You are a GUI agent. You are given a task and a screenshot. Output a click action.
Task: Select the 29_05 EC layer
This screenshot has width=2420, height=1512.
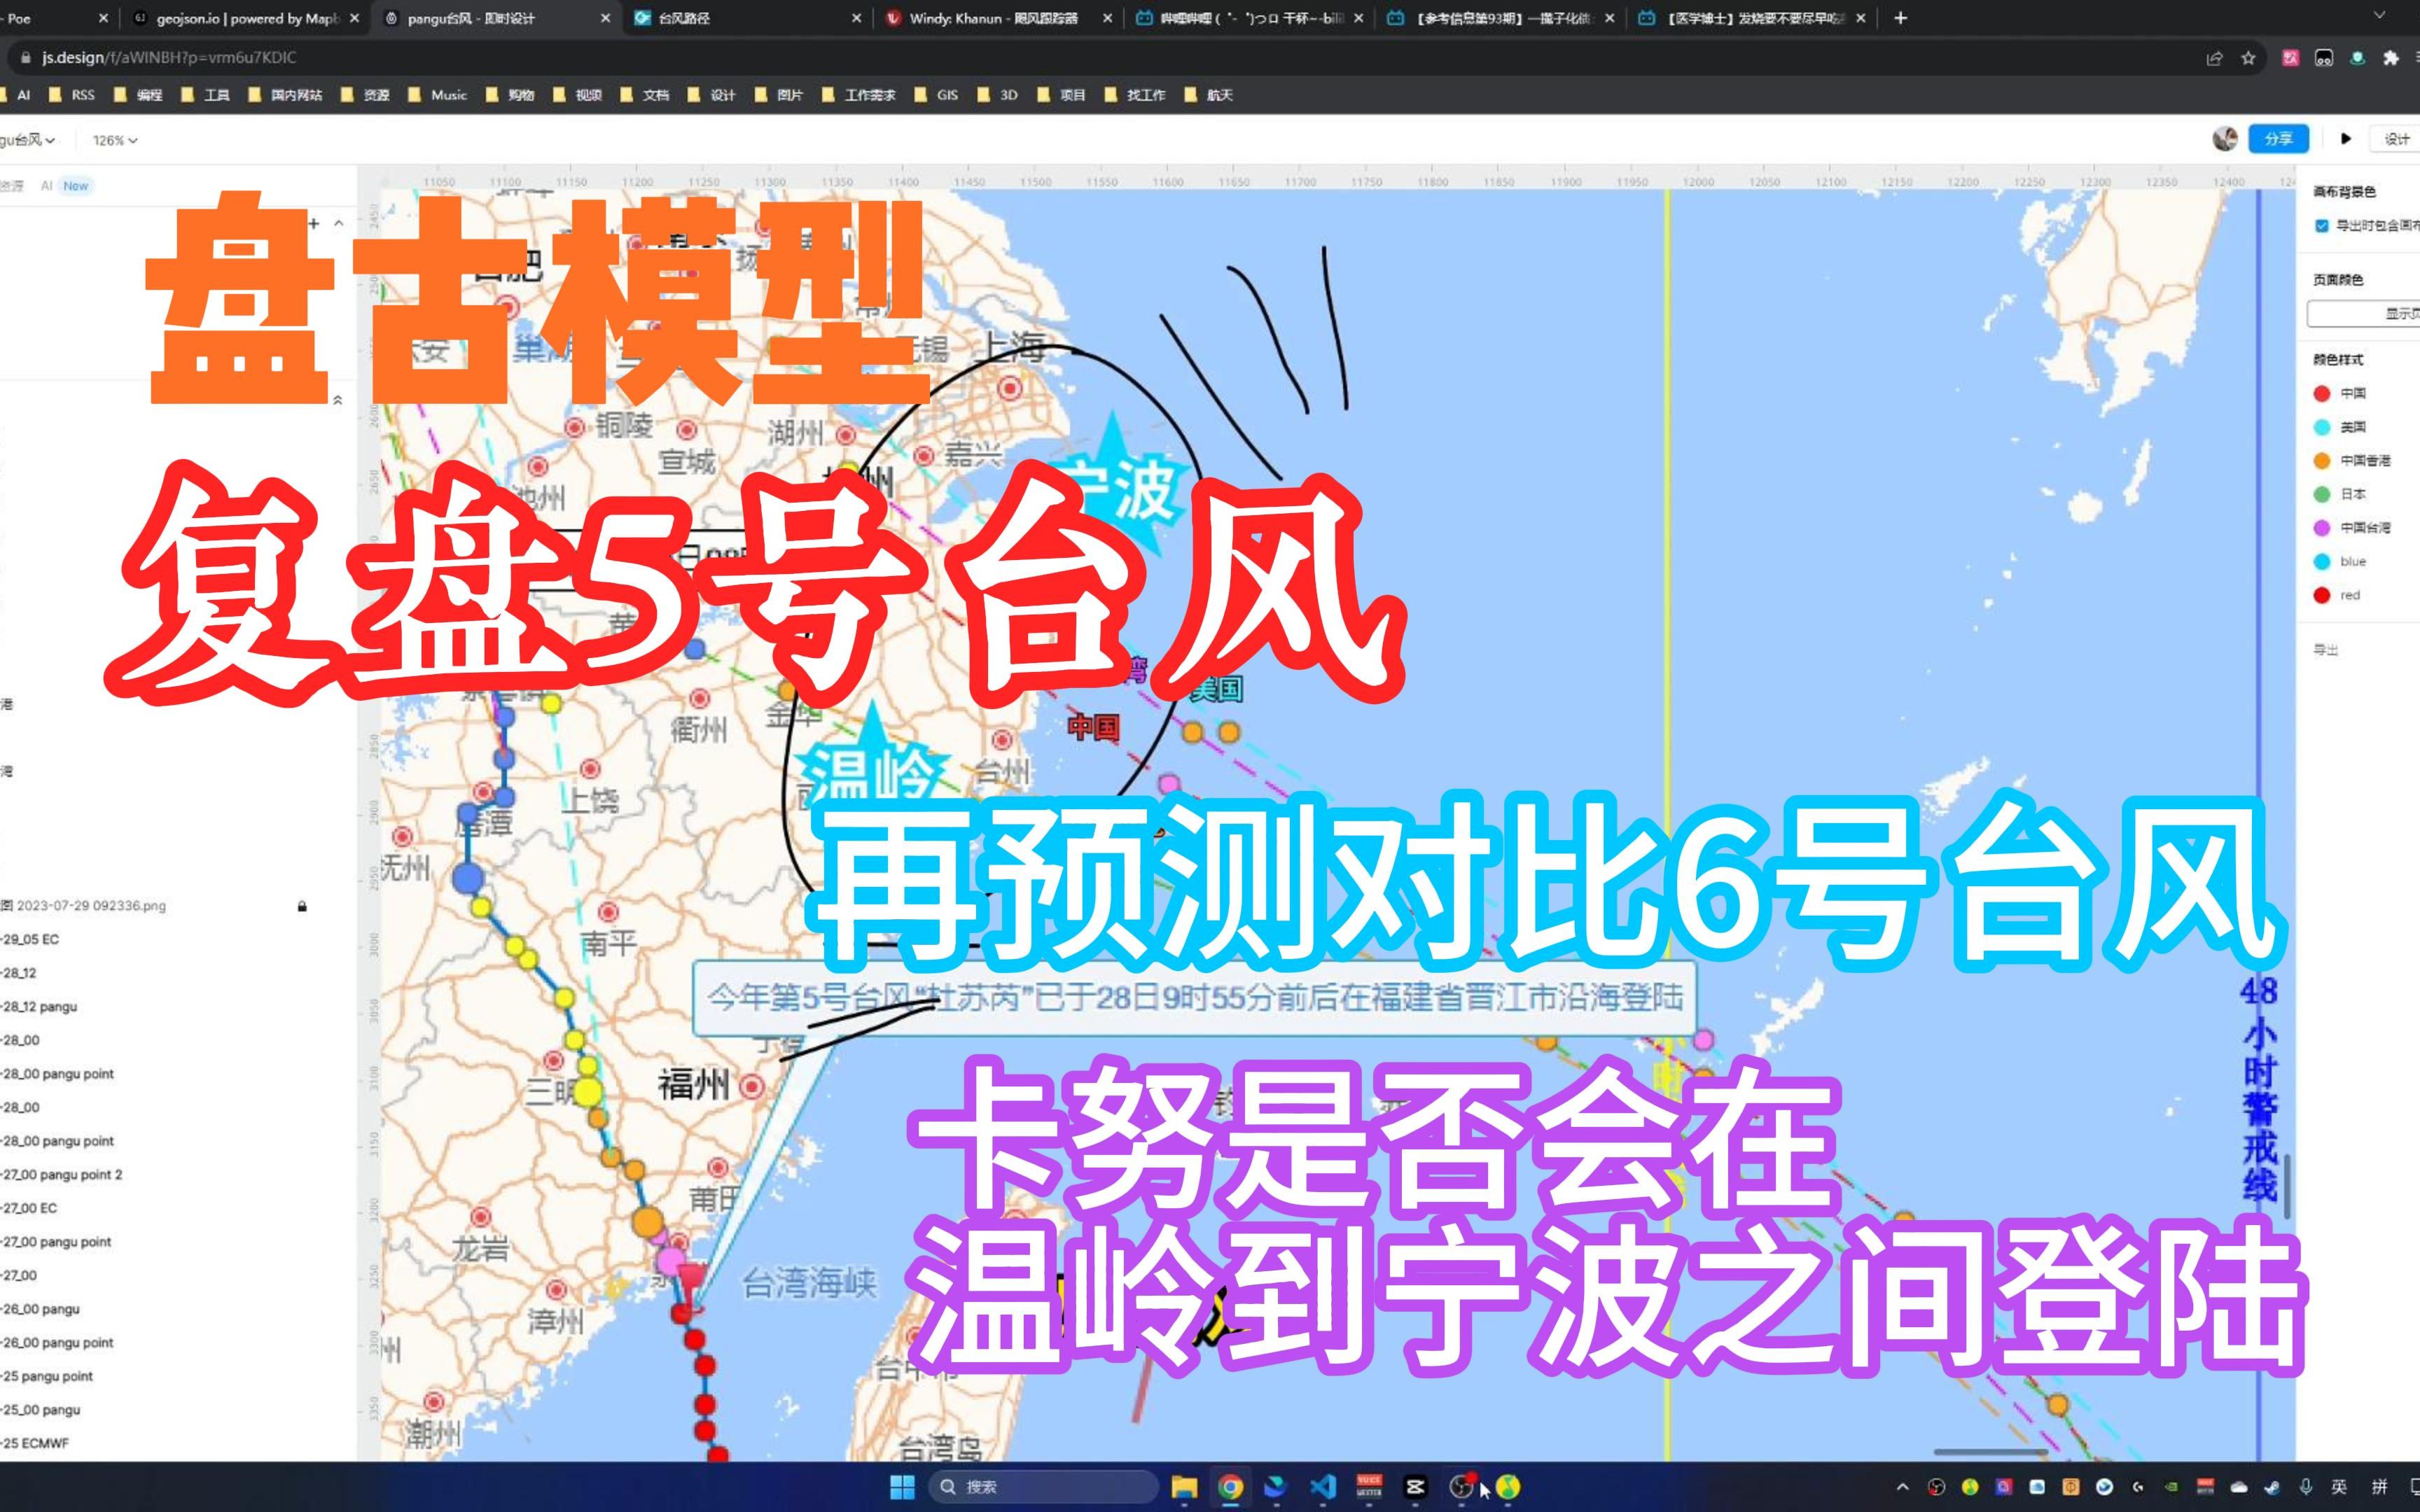[30, 939]
